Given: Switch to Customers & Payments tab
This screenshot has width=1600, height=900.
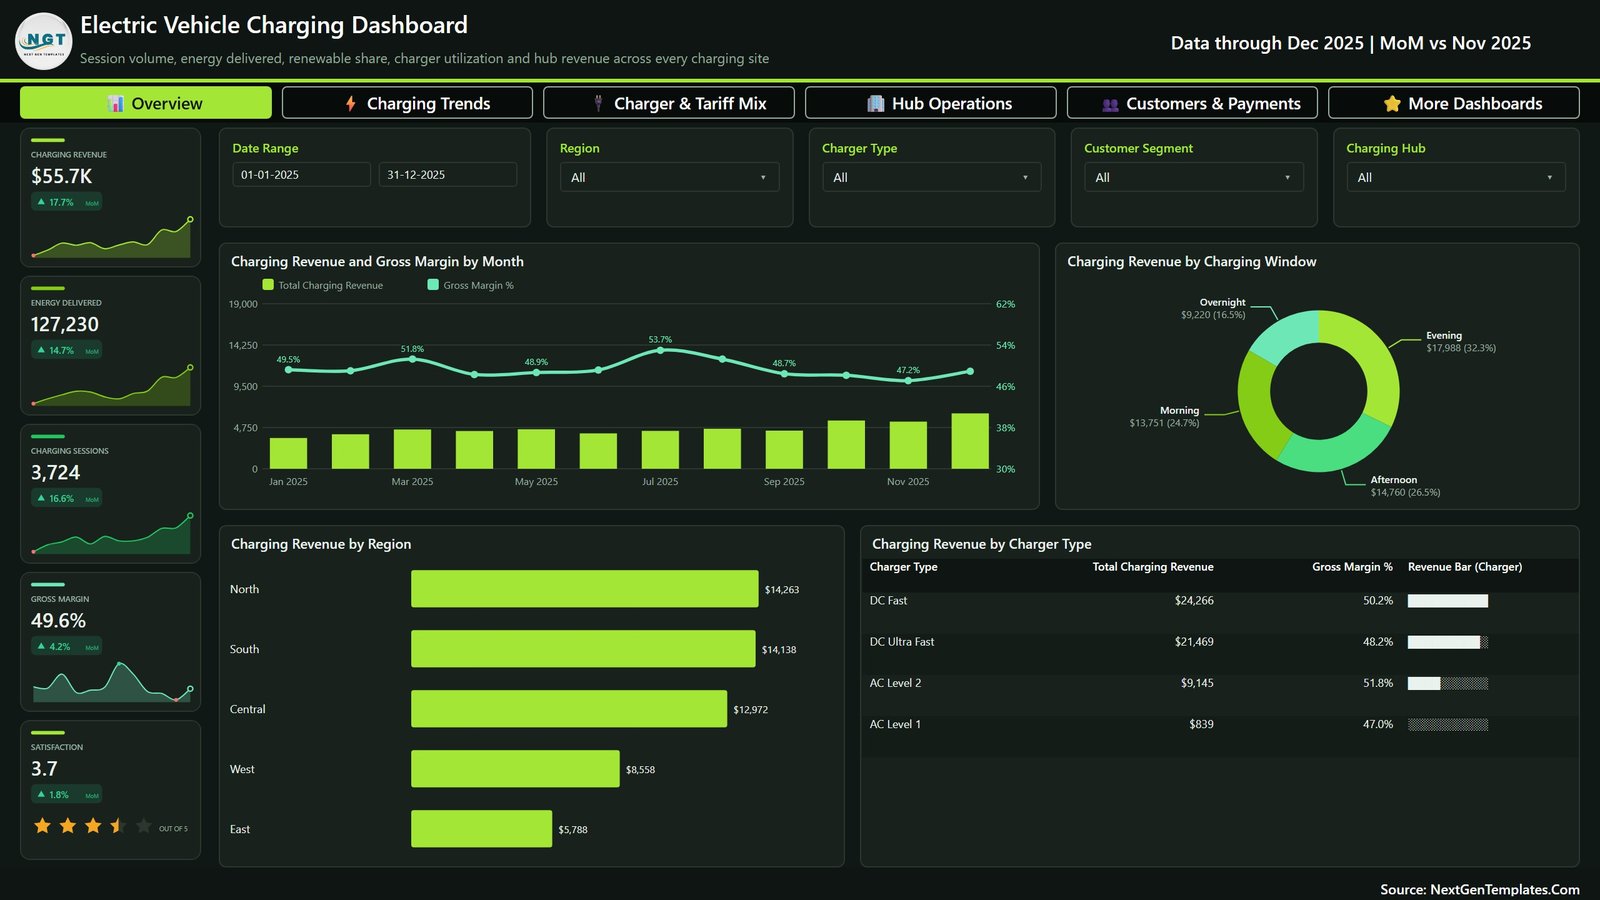Looking at the screenshot, I should click(1192, 103).
